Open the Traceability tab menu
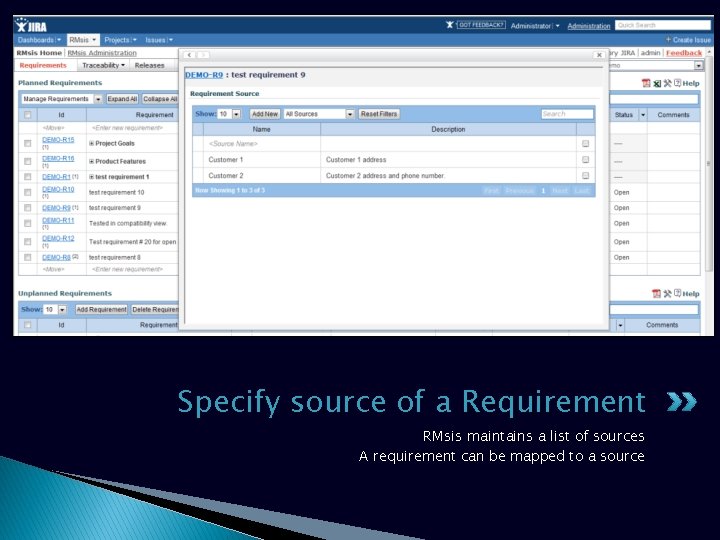This screenshot has height=540, width=720. 103,65
